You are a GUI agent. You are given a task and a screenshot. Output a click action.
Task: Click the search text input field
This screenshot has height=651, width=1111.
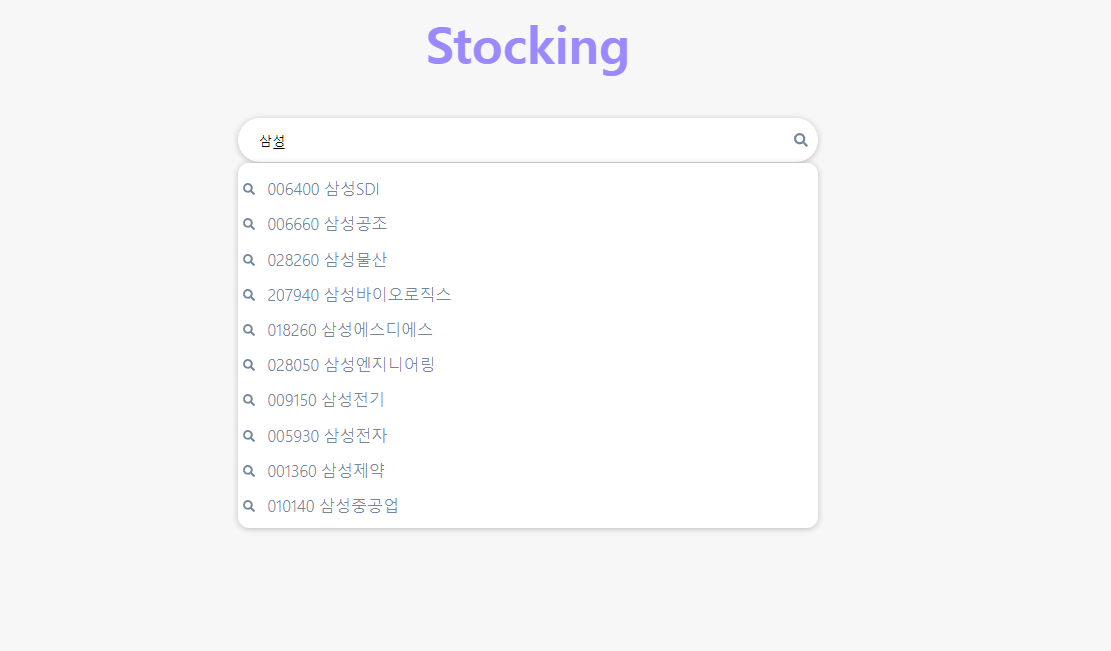(500, 140)
